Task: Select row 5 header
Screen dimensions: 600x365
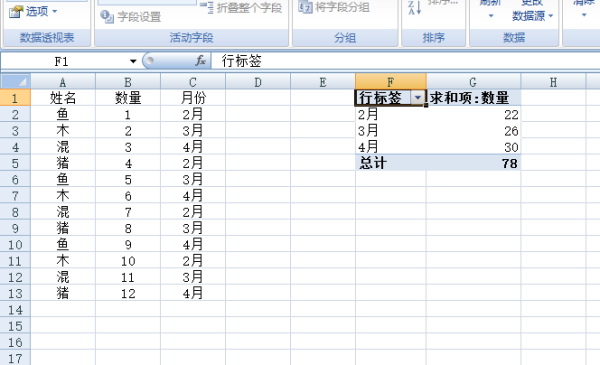Action: click(x=15, y=163)
